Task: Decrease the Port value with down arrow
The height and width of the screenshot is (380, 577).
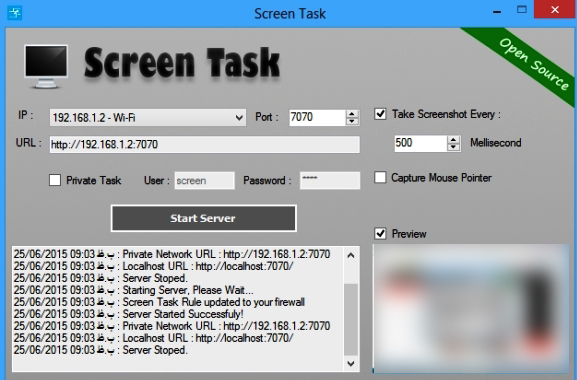Action: point(352,121)
